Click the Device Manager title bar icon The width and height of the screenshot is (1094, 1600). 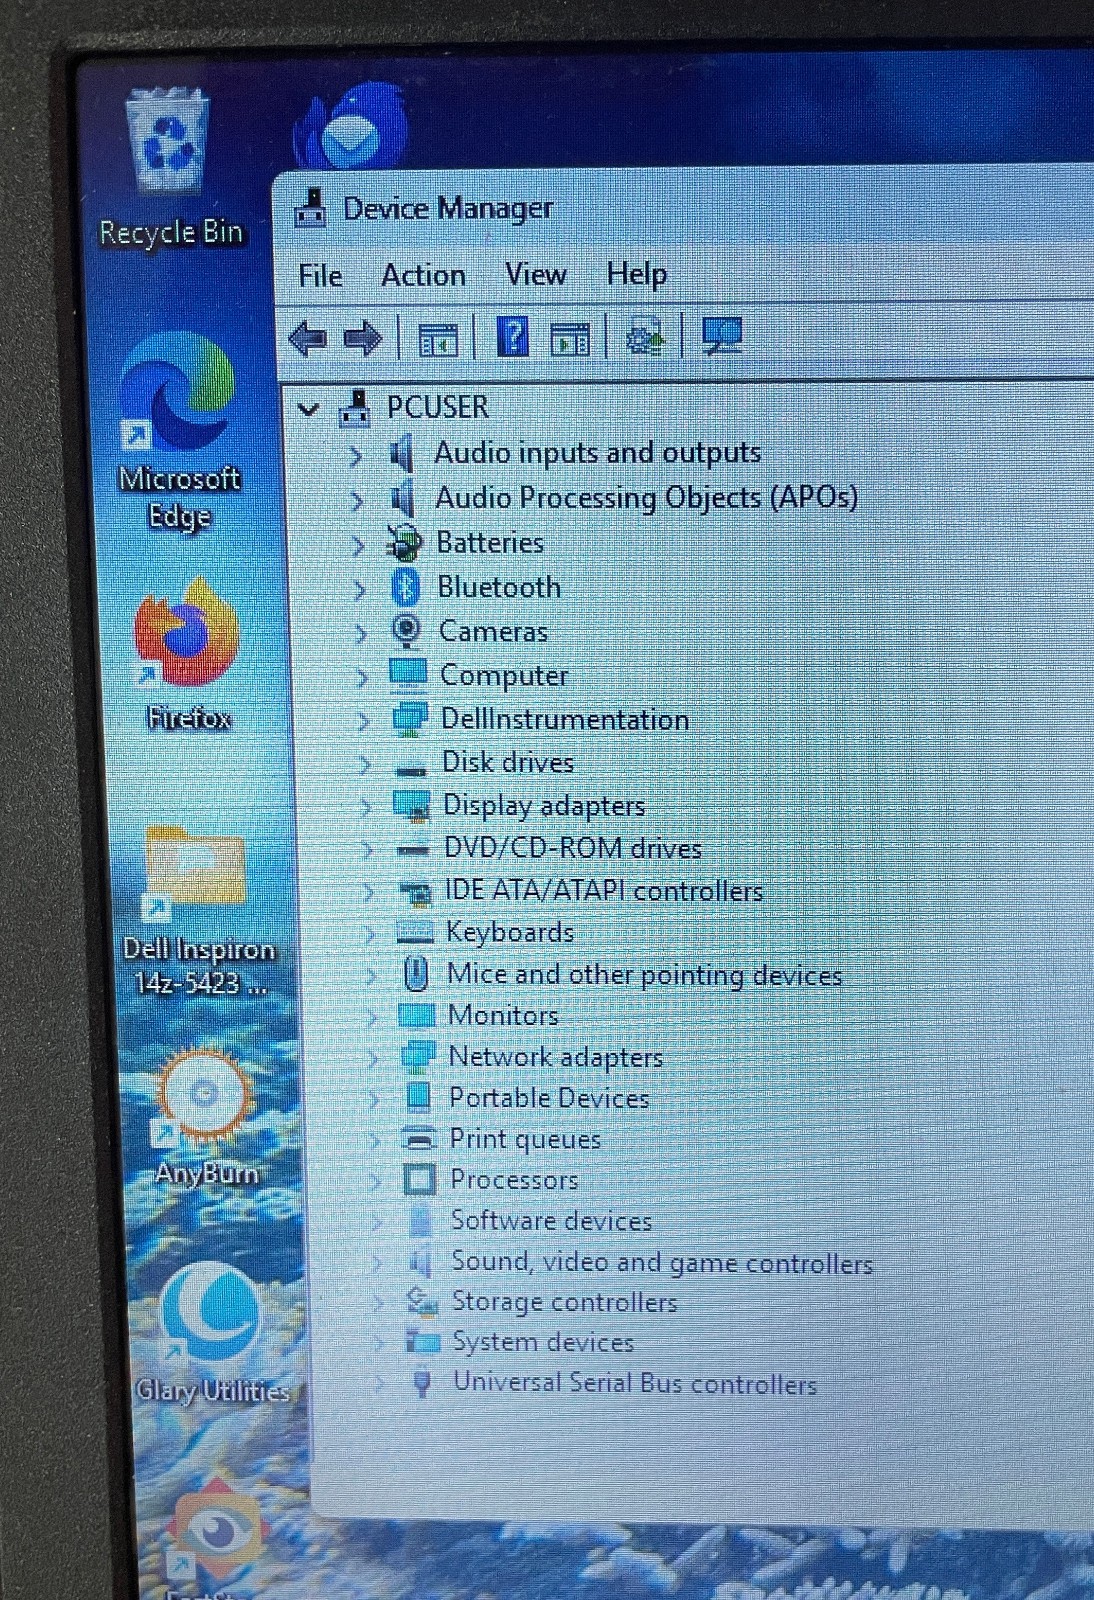click(x=311, y=208)
